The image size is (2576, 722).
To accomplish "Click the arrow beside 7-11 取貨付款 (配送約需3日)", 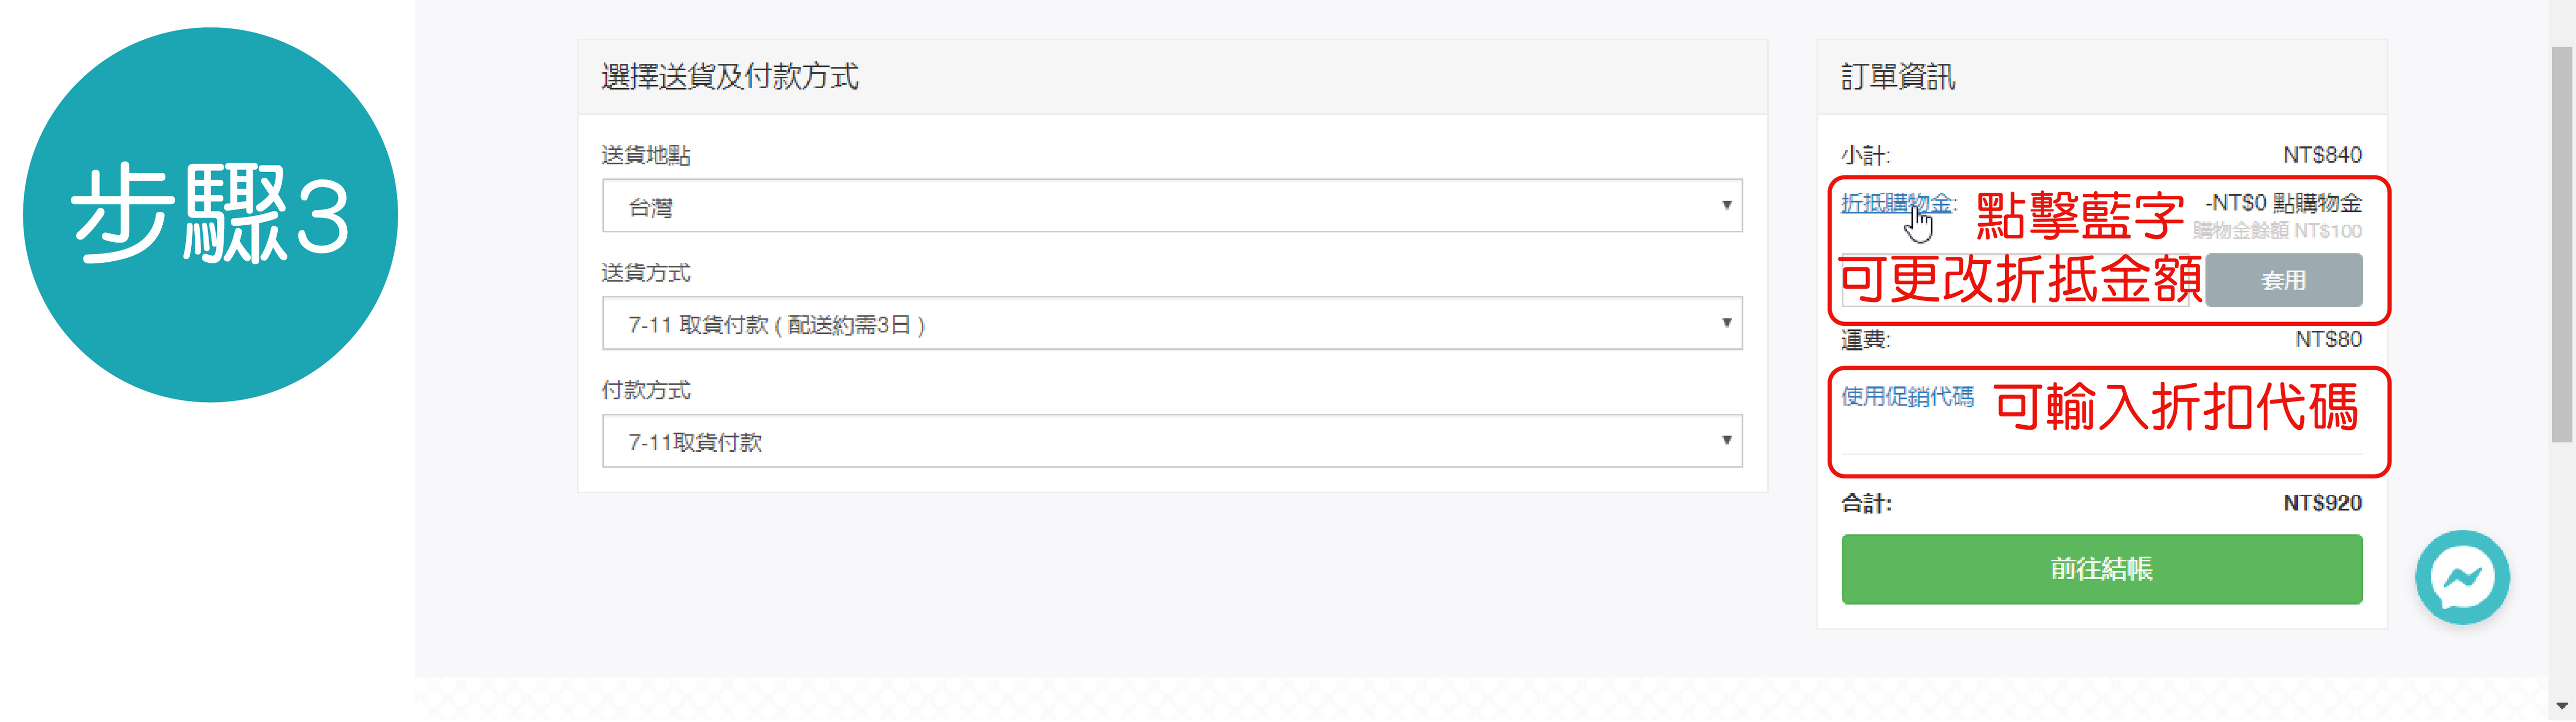I will tap(1725, 323).
